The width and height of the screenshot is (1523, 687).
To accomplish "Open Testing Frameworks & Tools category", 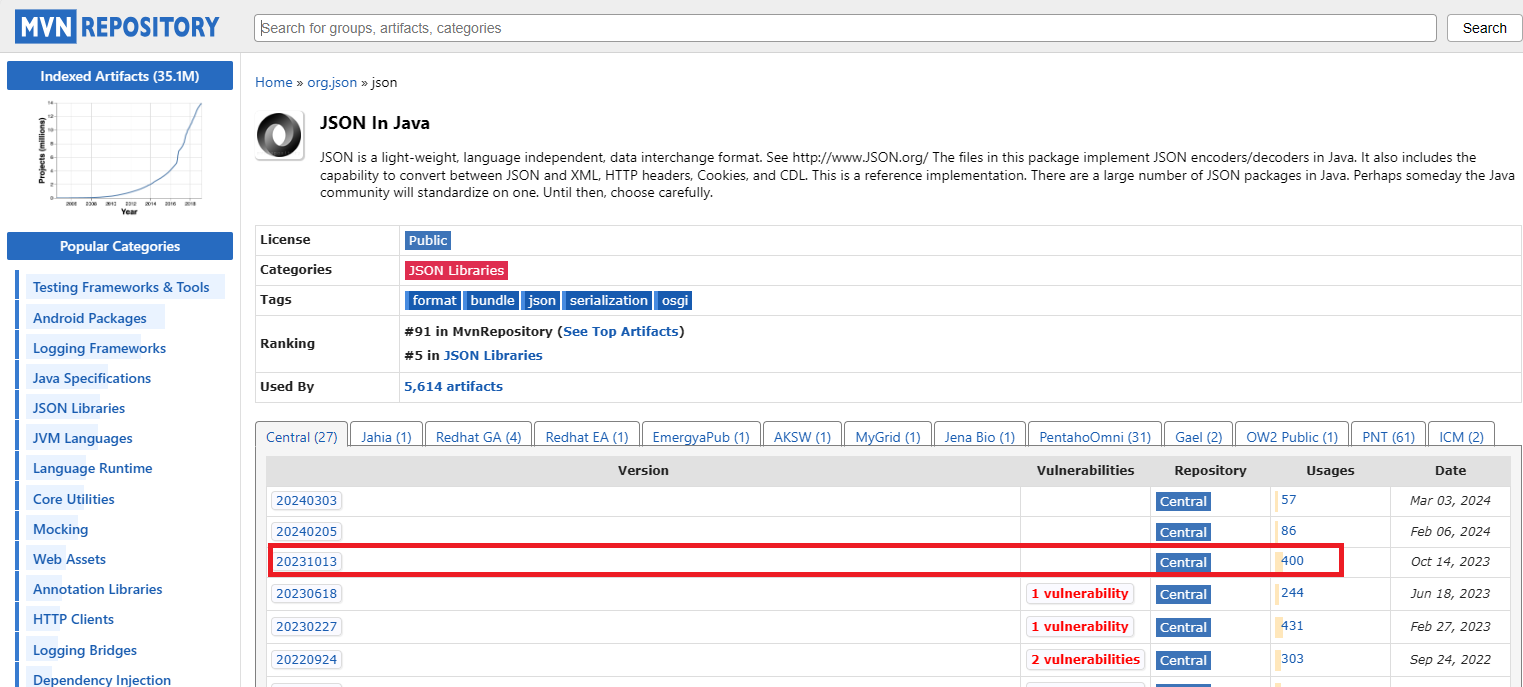I will (x=121, y=287).
